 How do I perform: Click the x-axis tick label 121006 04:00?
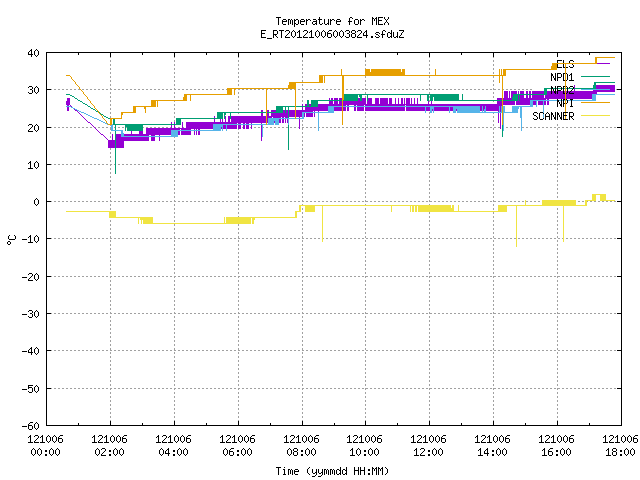click(x=173, y=446)
